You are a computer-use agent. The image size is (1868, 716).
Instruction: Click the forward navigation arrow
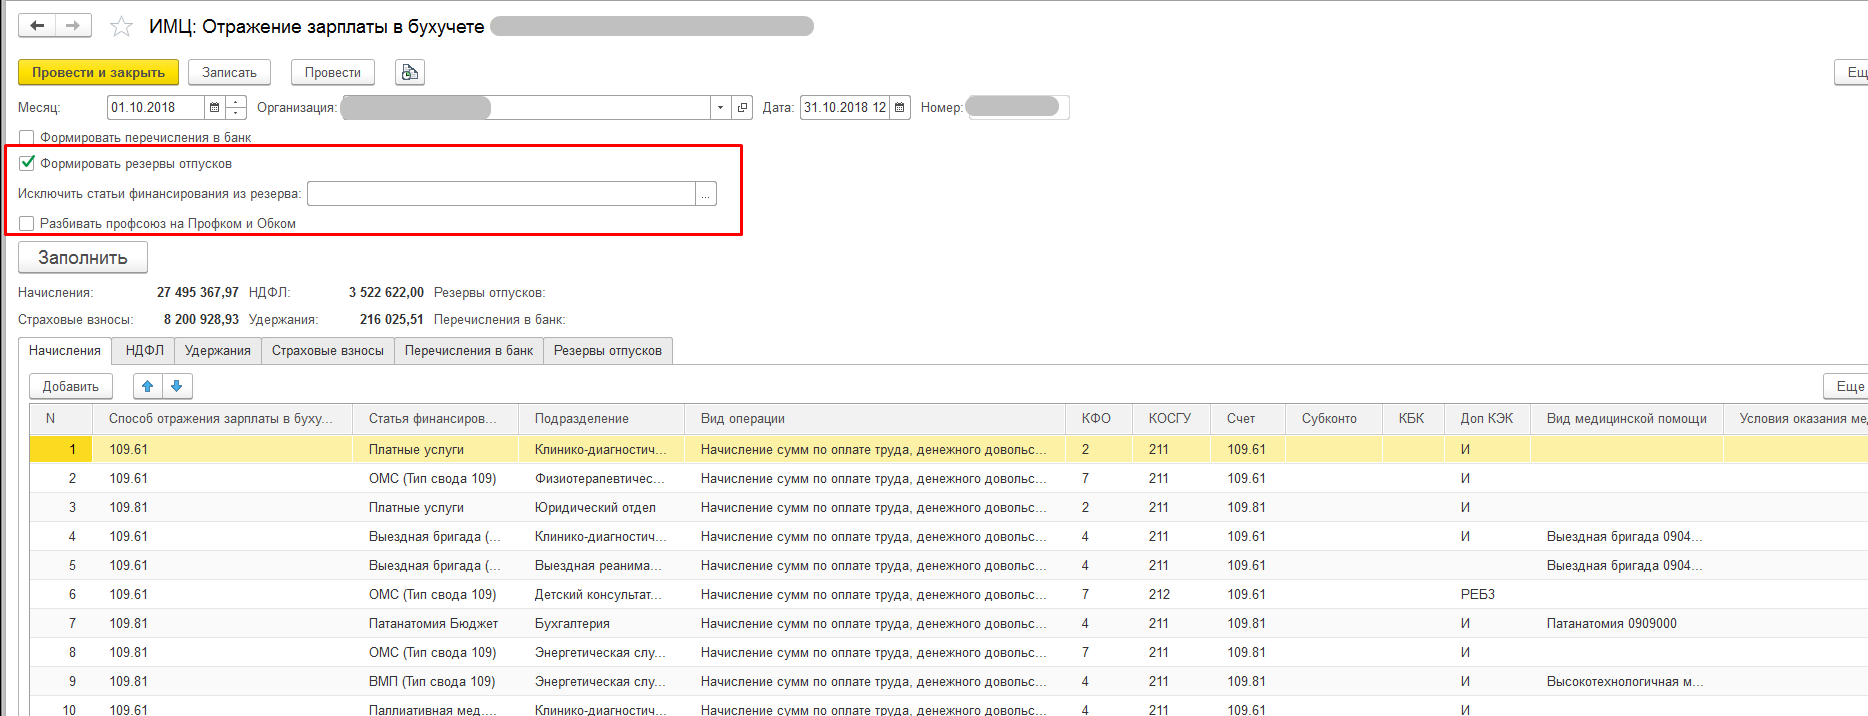(73, 26)
